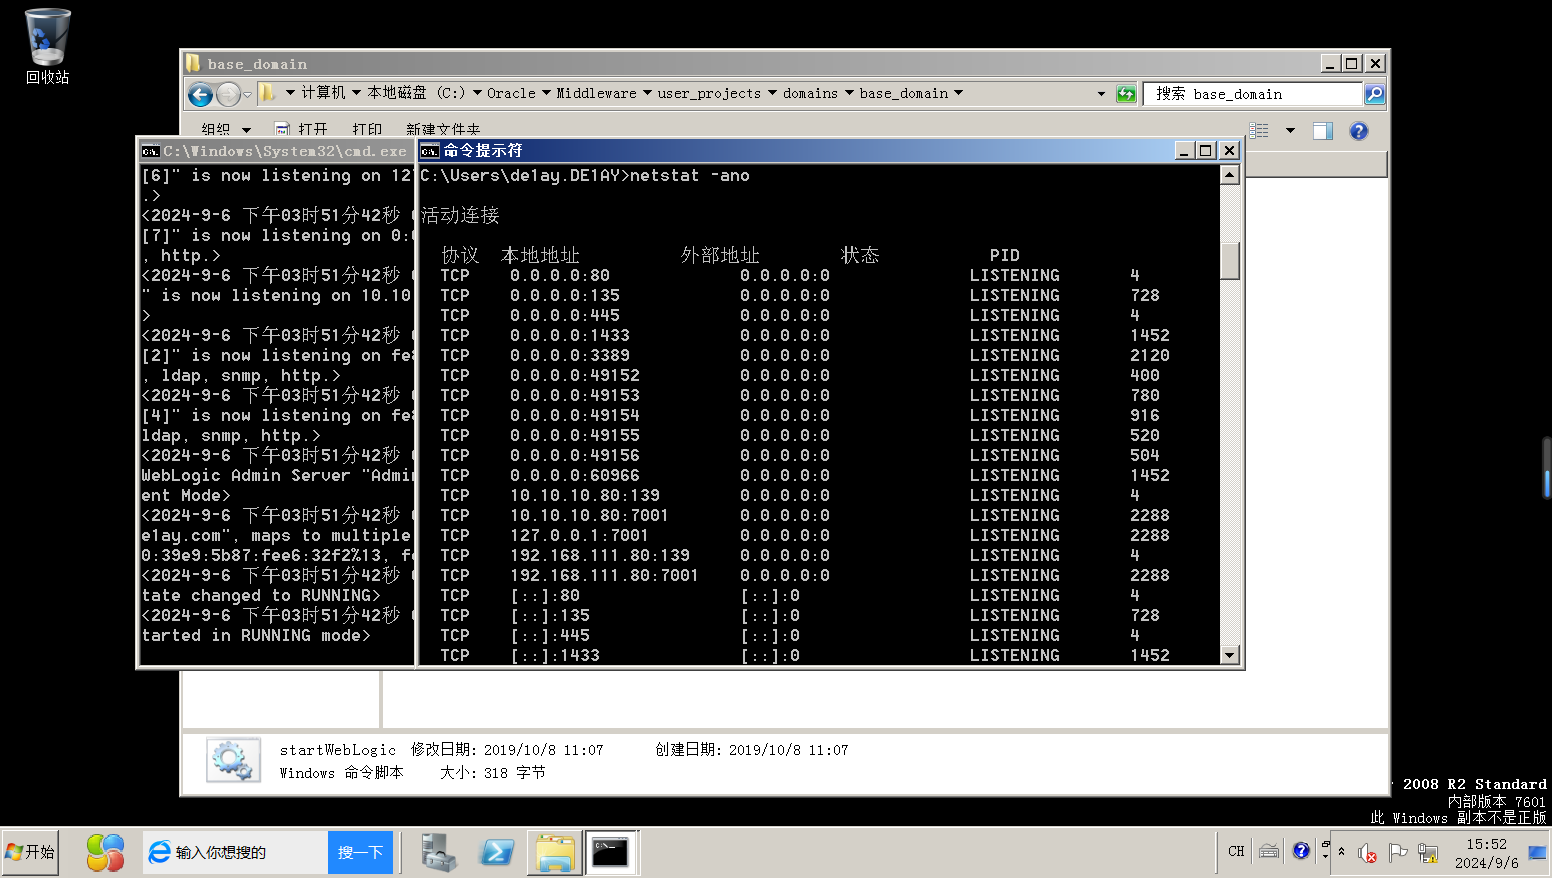Viewport: 1552px width, 878px height.
Task: Click local address 0.0.0.0:3389
Action: [x=570, y=355]
